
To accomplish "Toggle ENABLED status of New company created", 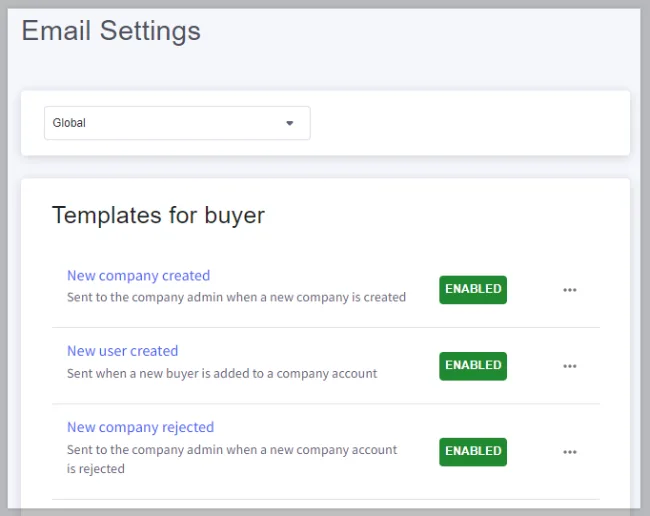I will pos(473,290).
